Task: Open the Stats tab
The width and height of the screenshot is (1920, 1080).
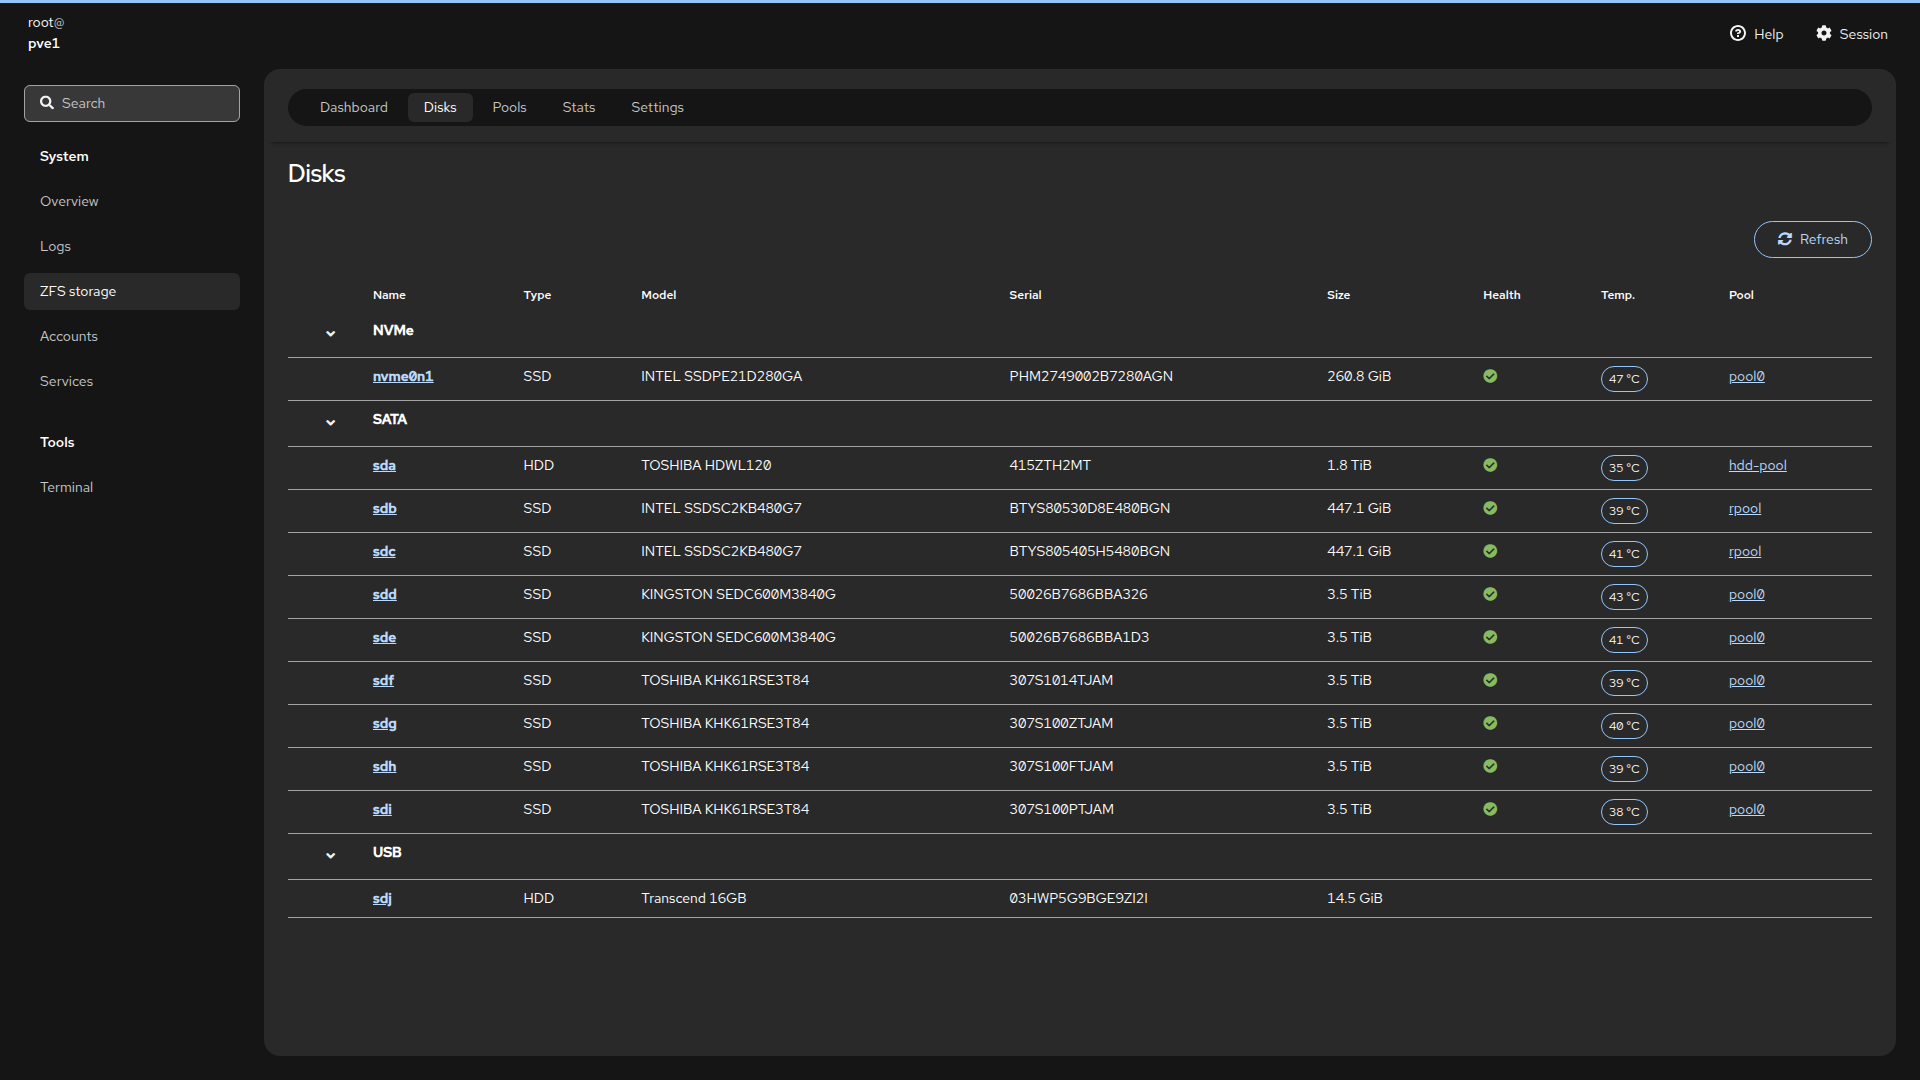Action: [578, 107]
